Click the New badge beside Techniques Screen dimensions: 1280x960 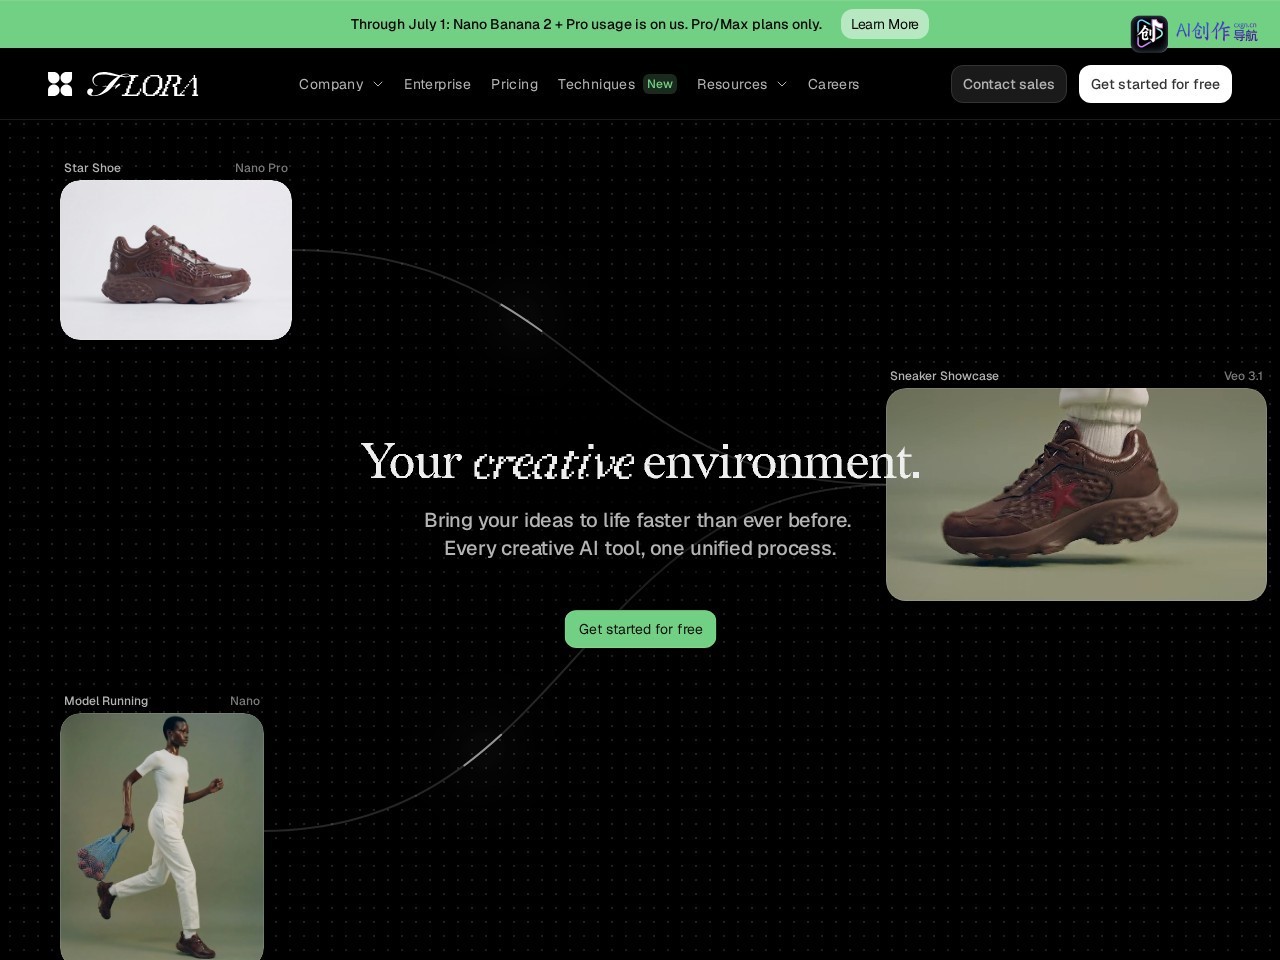[660, 84]
